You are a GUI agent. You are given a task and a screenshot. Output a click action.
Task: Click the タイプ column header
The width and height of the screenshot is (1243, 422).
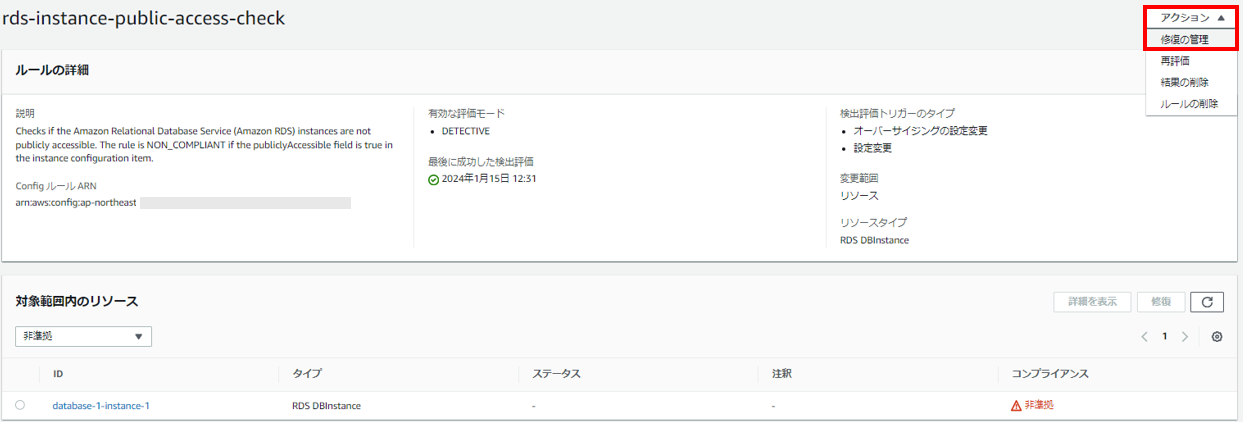point(307,373)
